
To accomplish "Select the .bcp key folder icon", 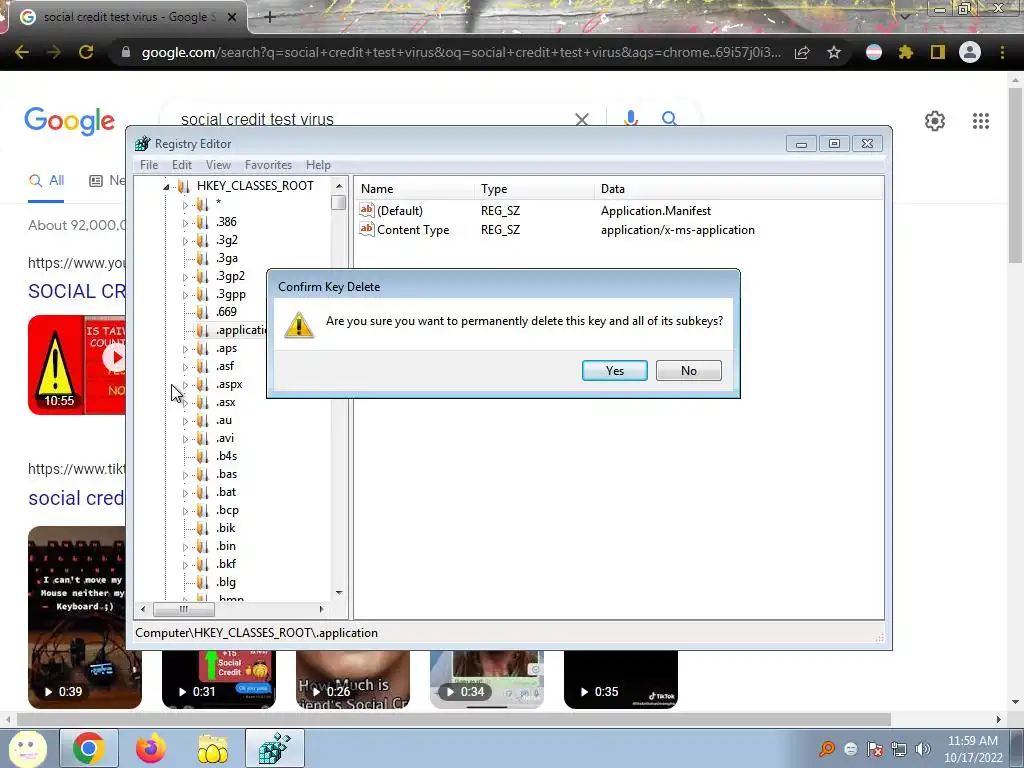I will 202,510.
